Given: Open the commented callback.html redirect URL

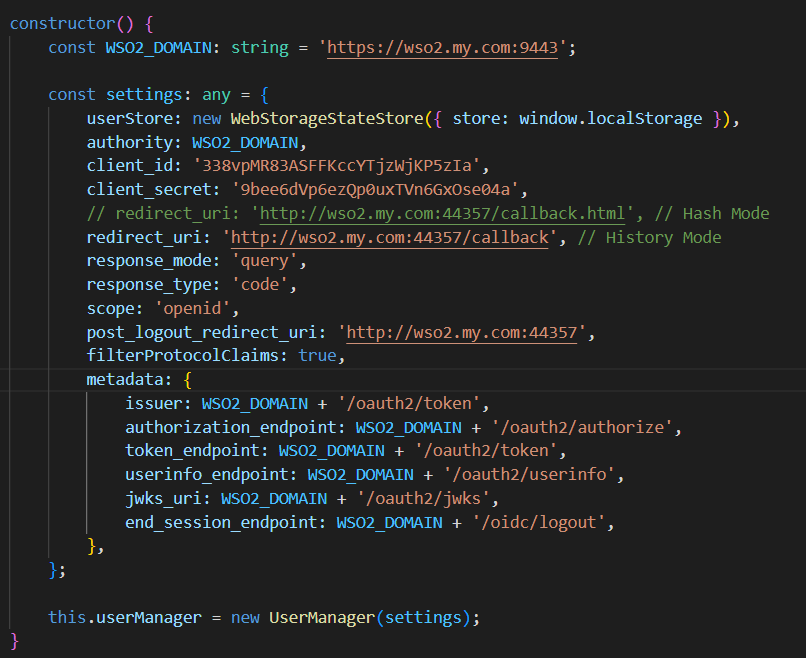Looking at the screenshot, I should (442, 213).
